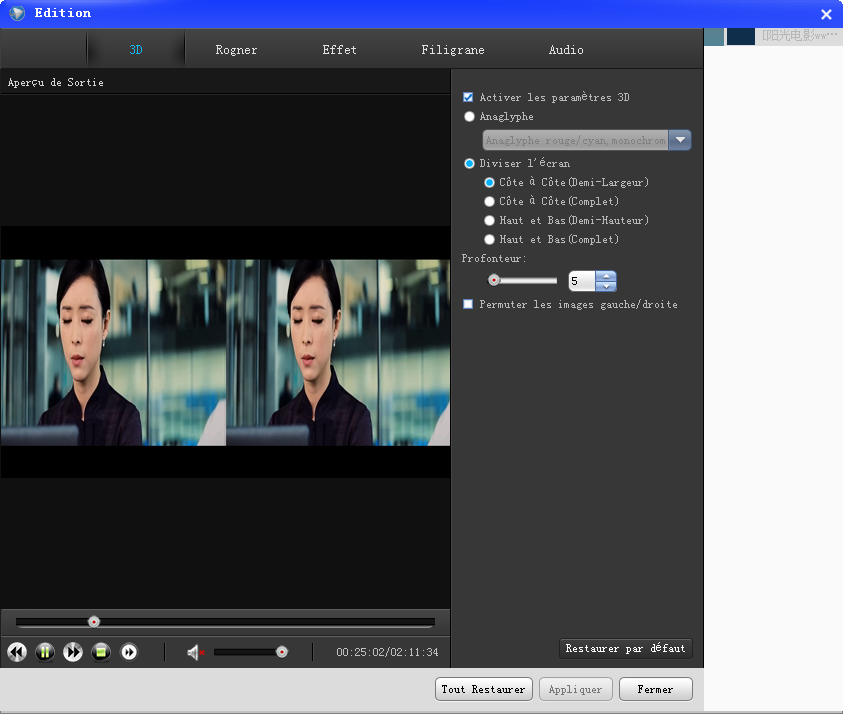Image resolution: width=843 pixels, height=714 pixels.
Task: Choose Haut et Bas (Demi-Hauteur)
Action: (489, 220)
